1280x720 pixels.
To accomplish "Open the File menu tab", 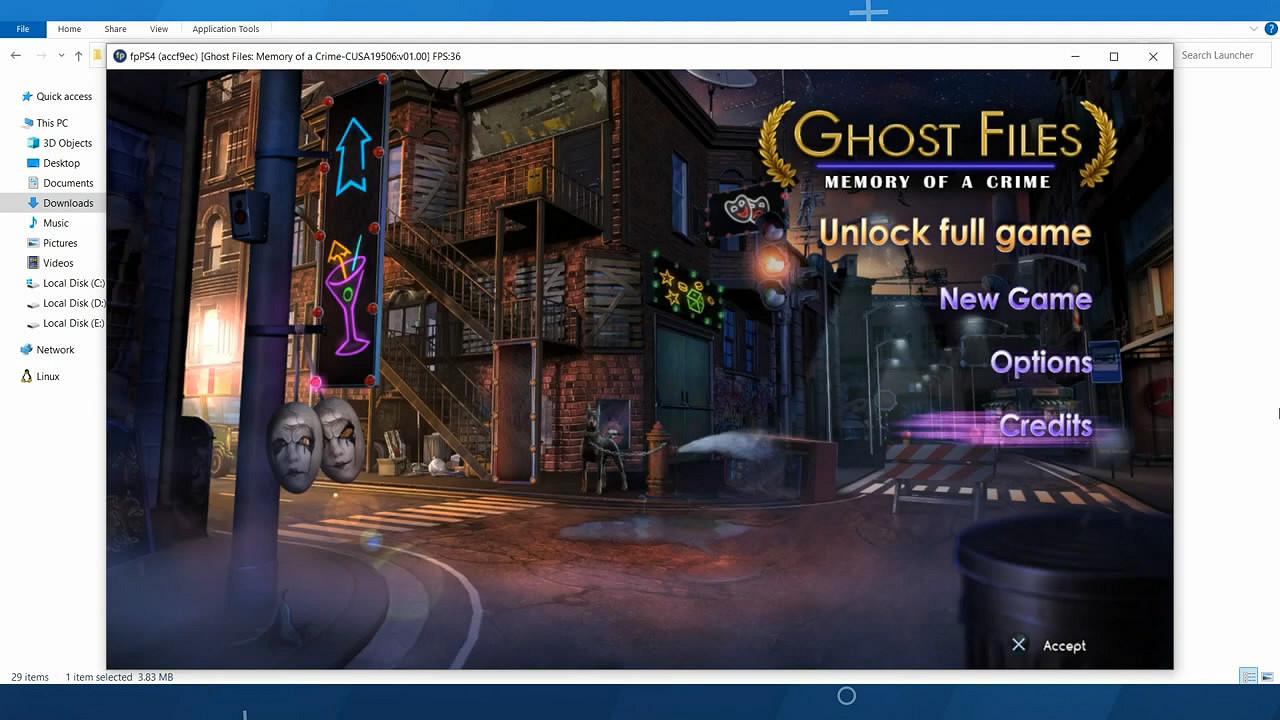I will 23,29.
